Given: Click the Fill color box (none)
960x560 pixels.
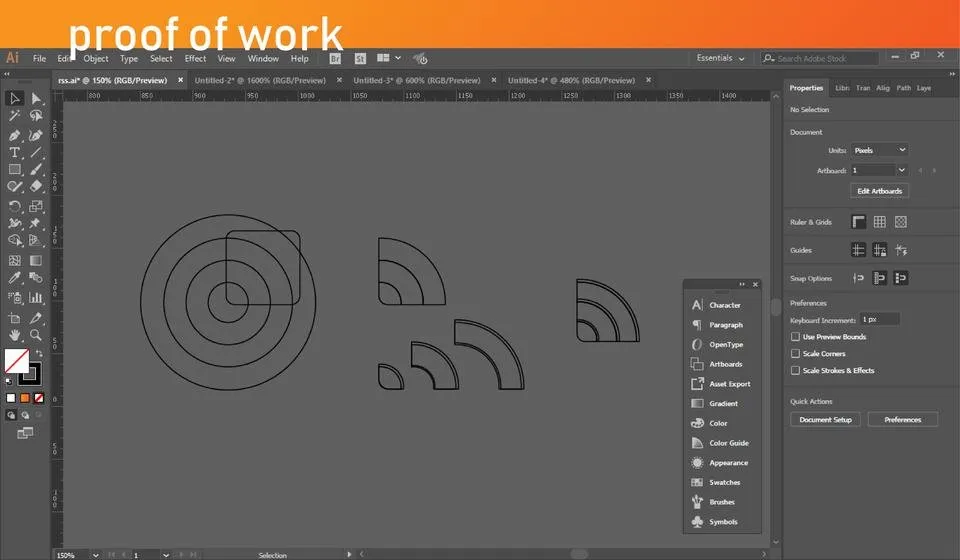Looking at the screenshot, I should click(17, 360).
